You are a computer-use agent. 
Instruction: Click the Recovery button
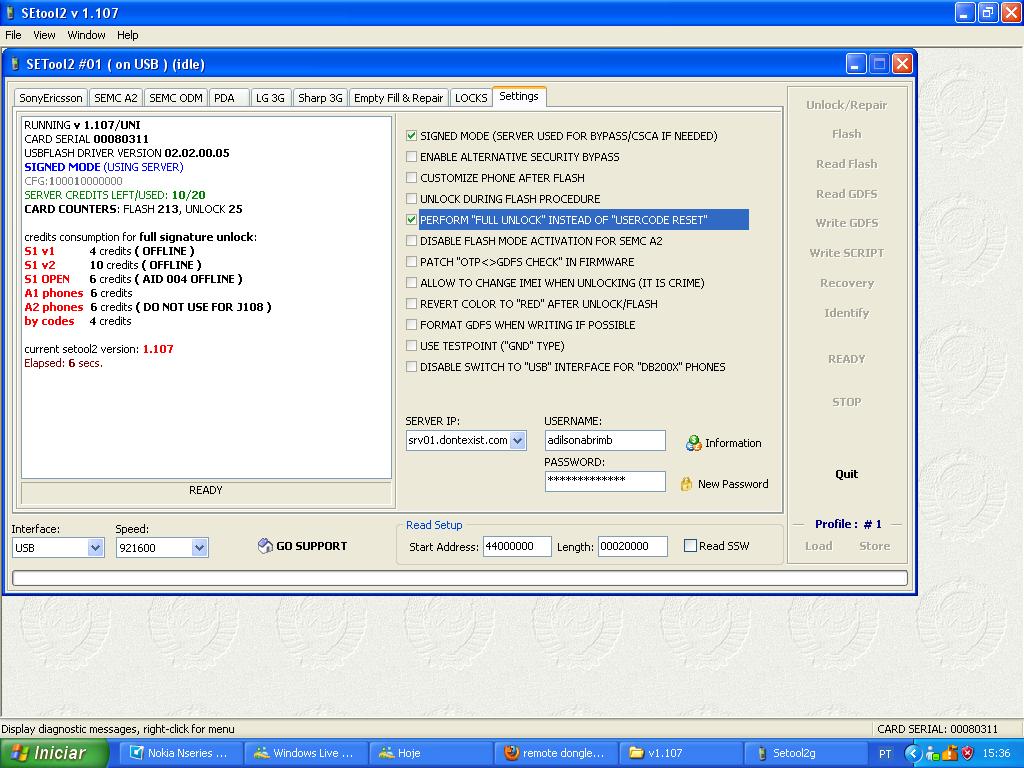(846, 283)
